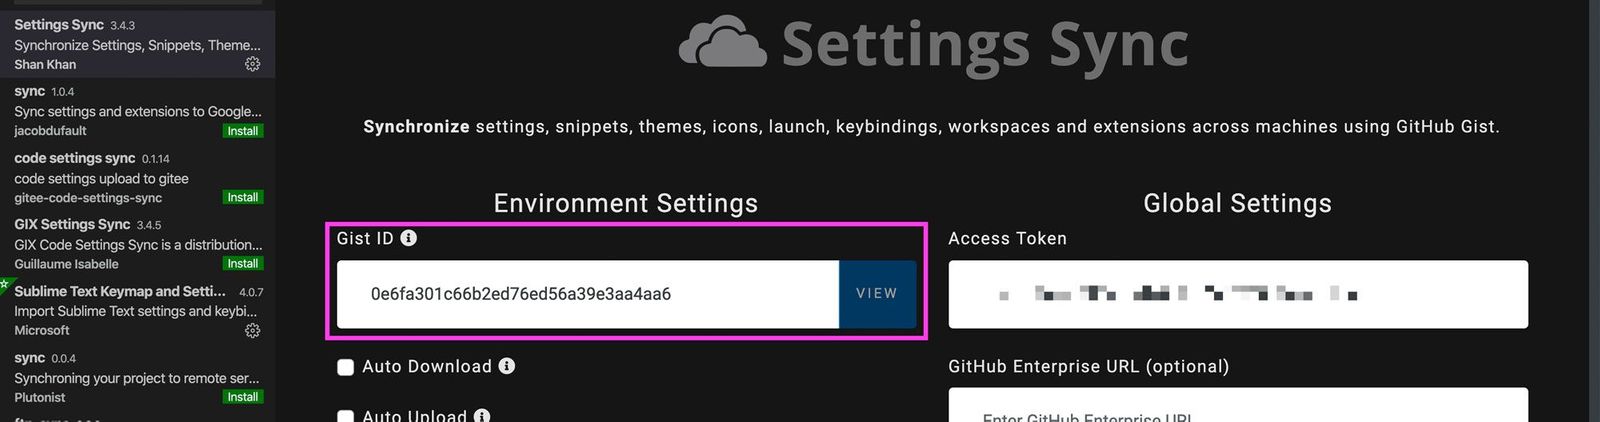Open manage gear for Settings Sync extension
Screen dimensions: 1600x422
click(252, 64)
